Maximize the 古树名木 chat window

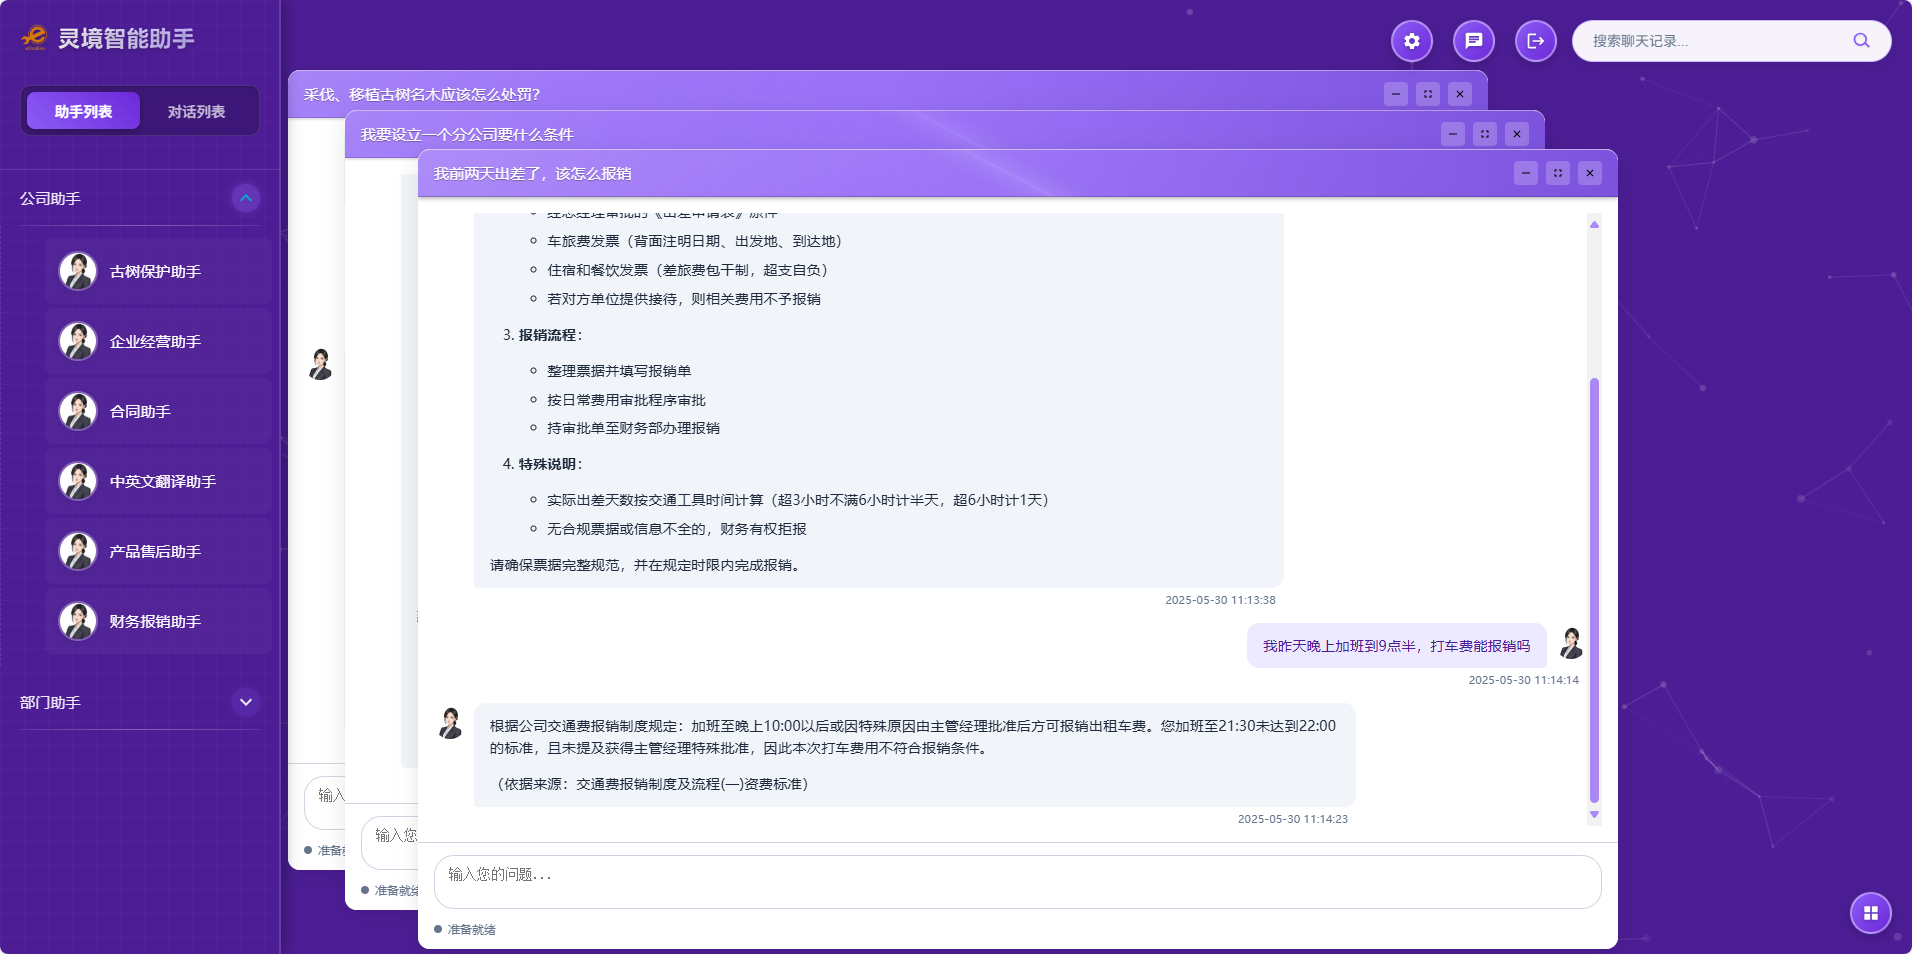click(1427, 94)
